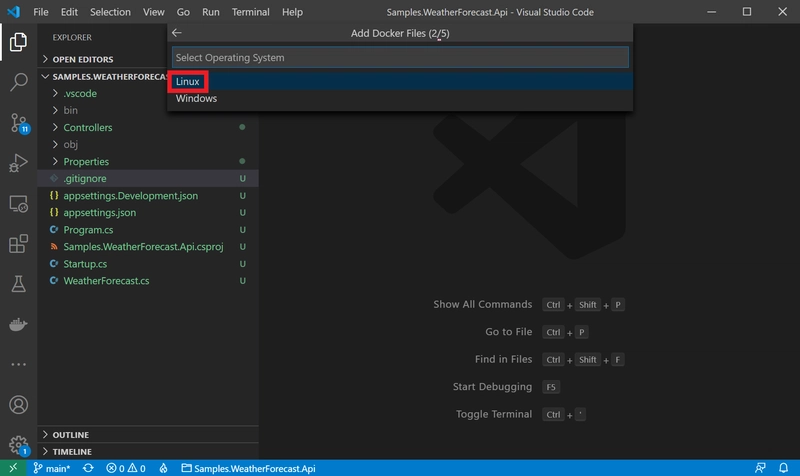This screenshot has width=800, height=476.
Task: Open the View menu
Action: (153, 12)
